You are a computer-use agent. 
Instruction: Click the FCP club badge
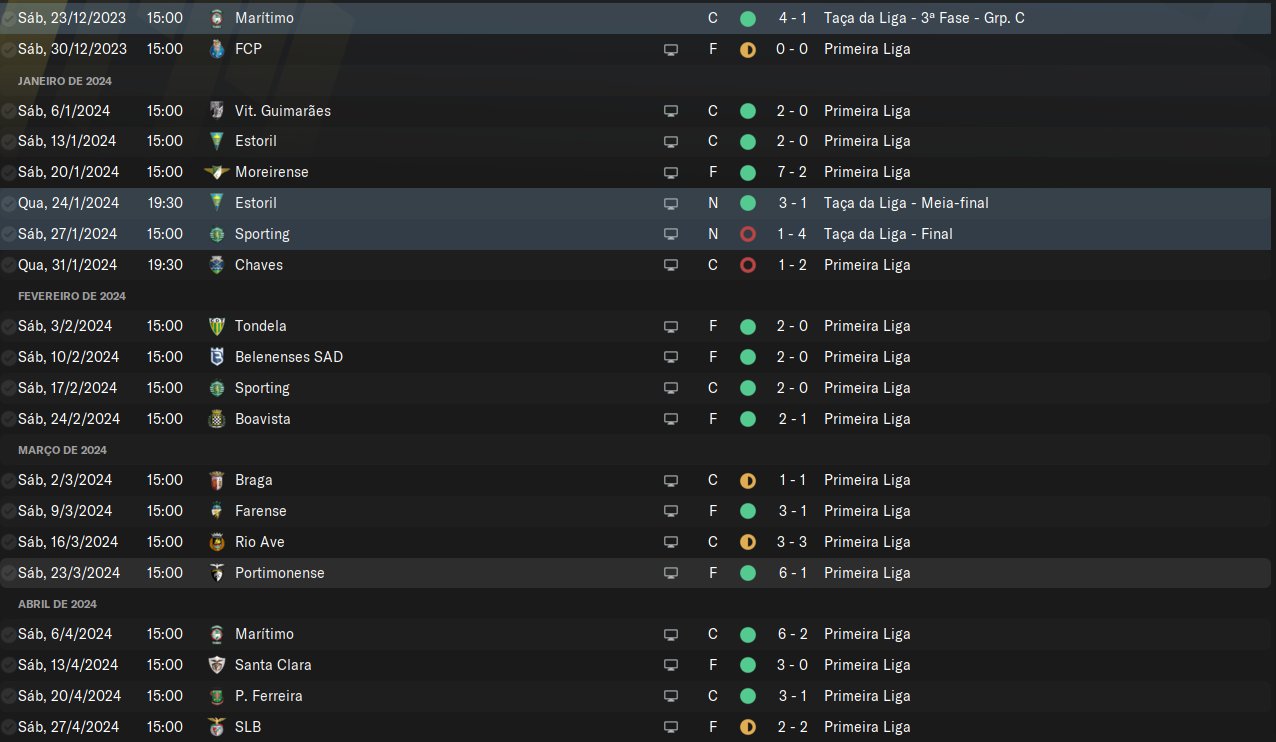(217, 49)
